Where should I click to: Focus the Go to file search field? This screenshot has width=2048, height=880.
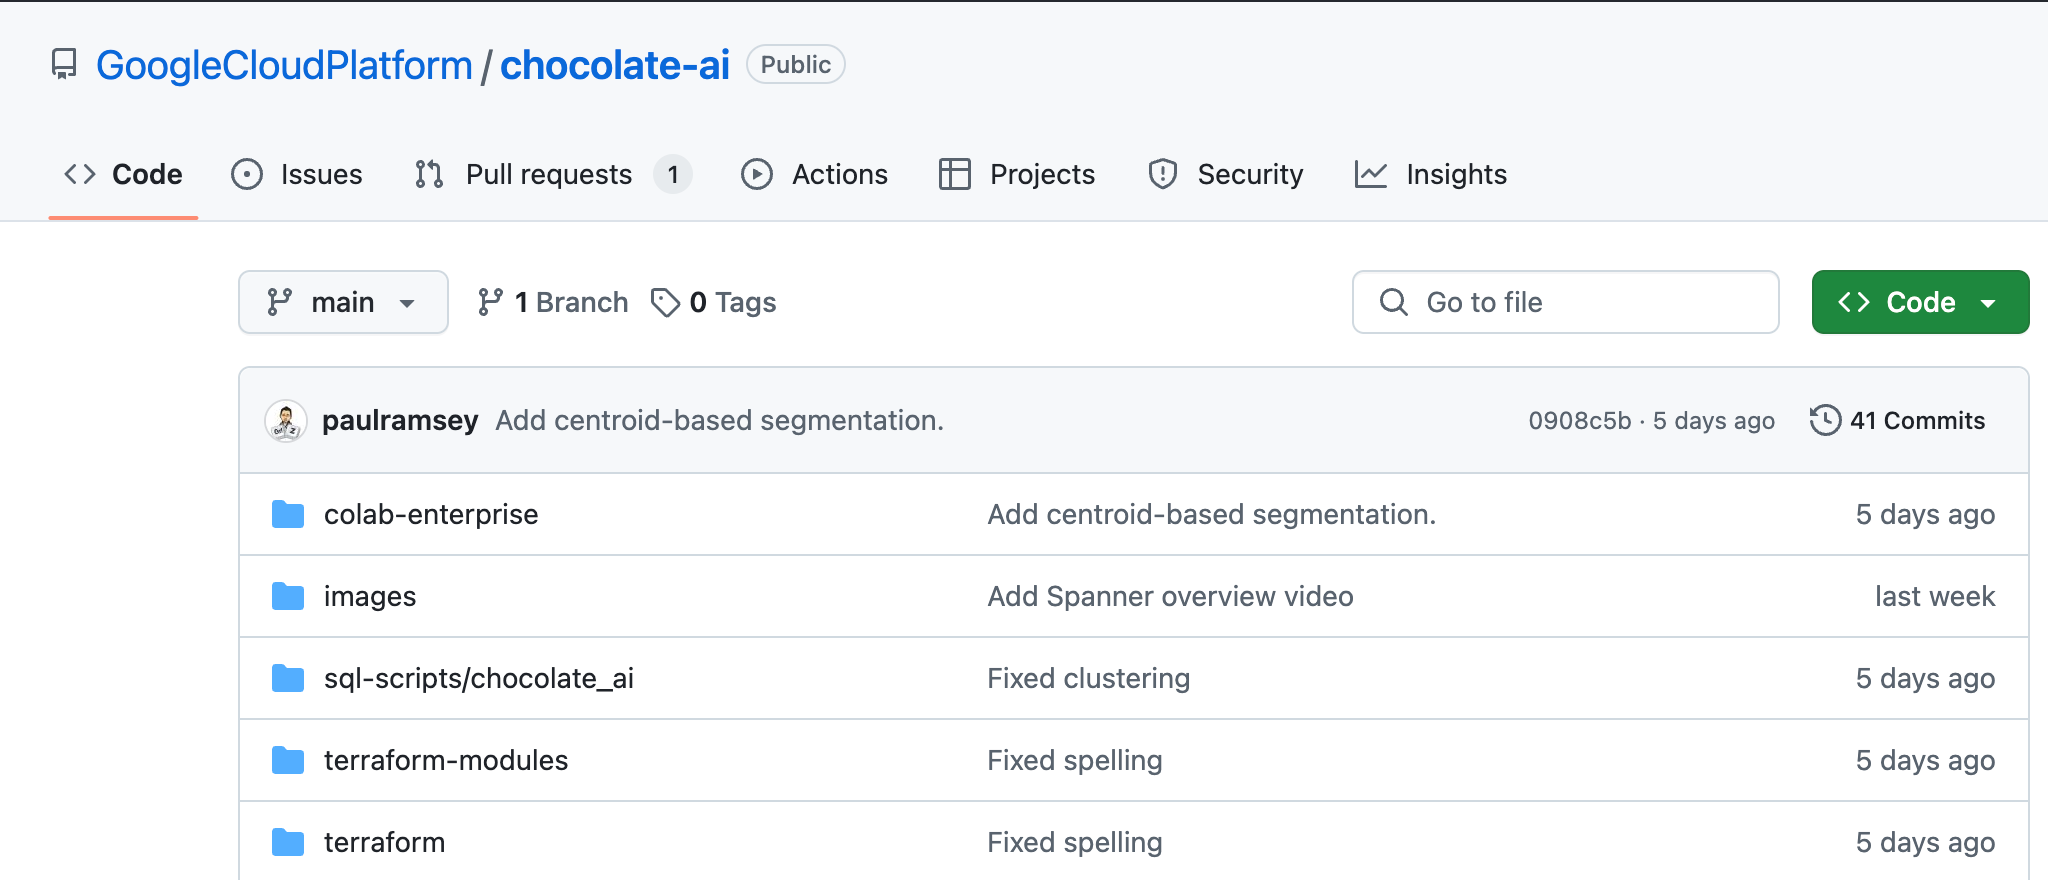(1566, 302)
